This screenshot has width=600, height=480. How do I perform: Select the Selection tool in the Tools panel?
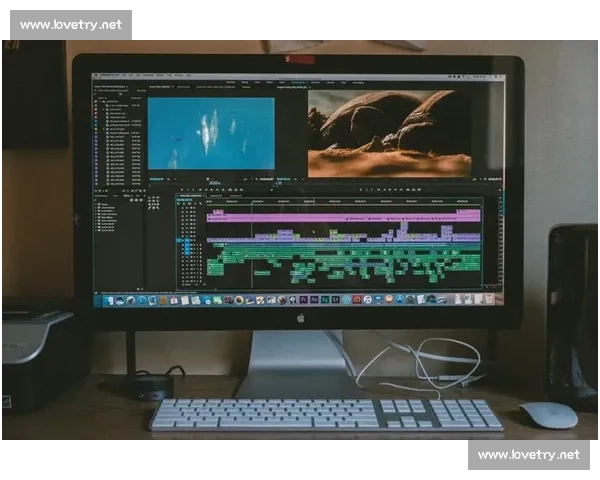click(x=151, y=198)
